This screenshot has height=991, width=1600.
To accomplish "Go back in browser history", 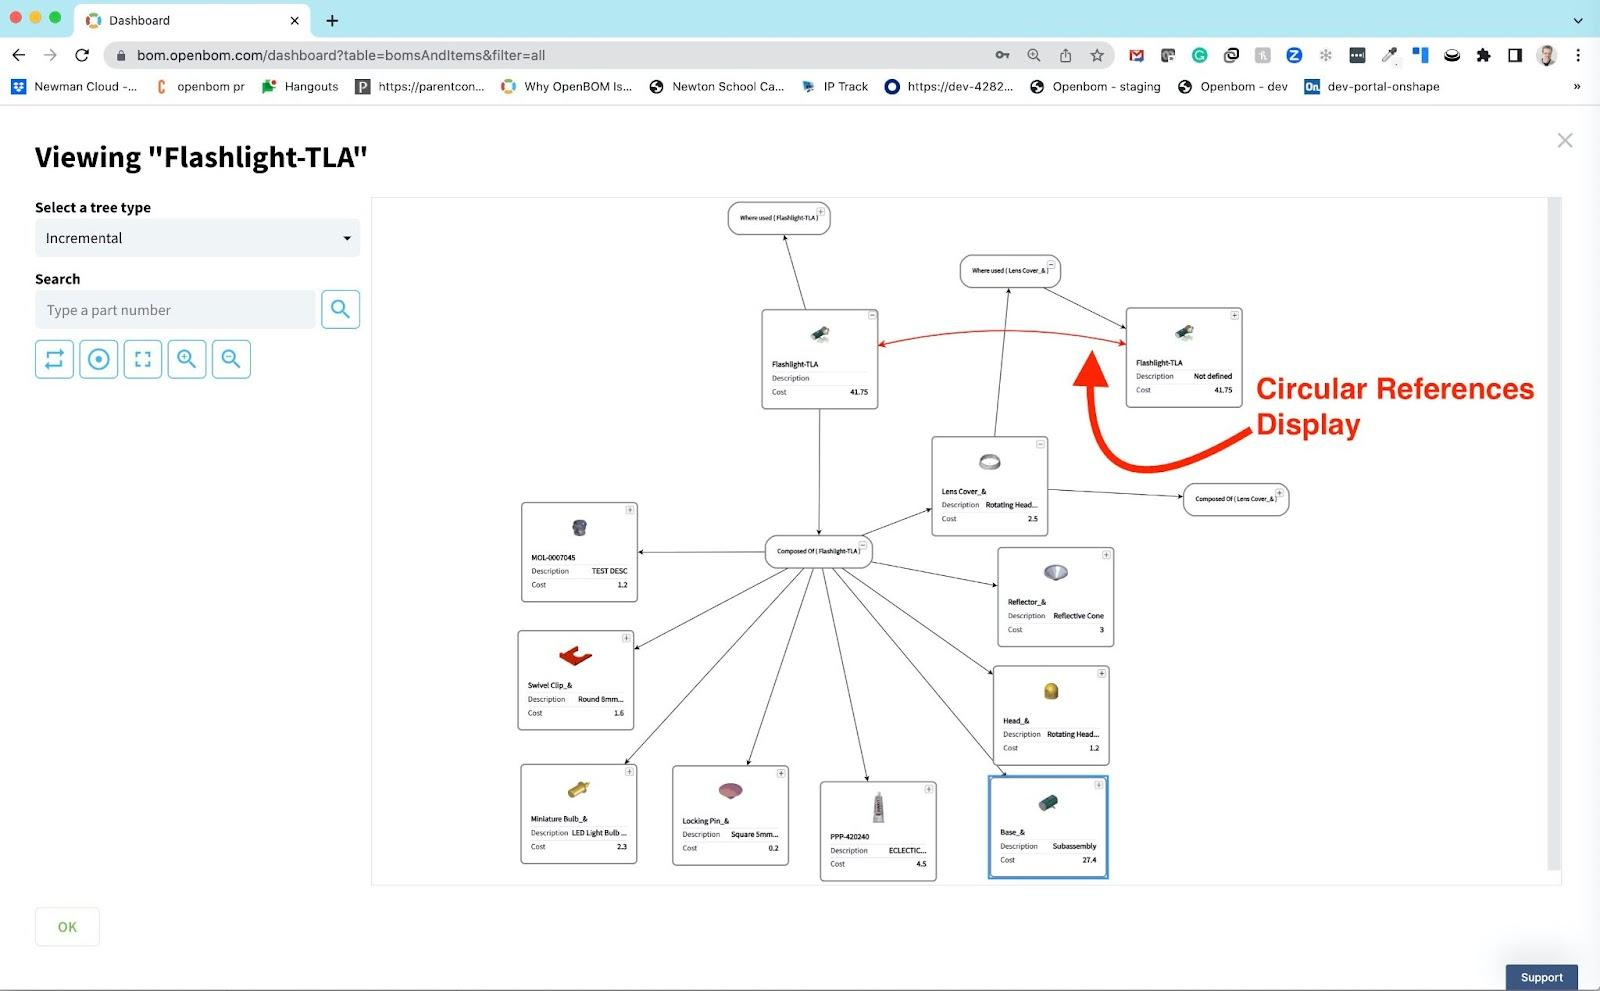I will pos(19,55).
